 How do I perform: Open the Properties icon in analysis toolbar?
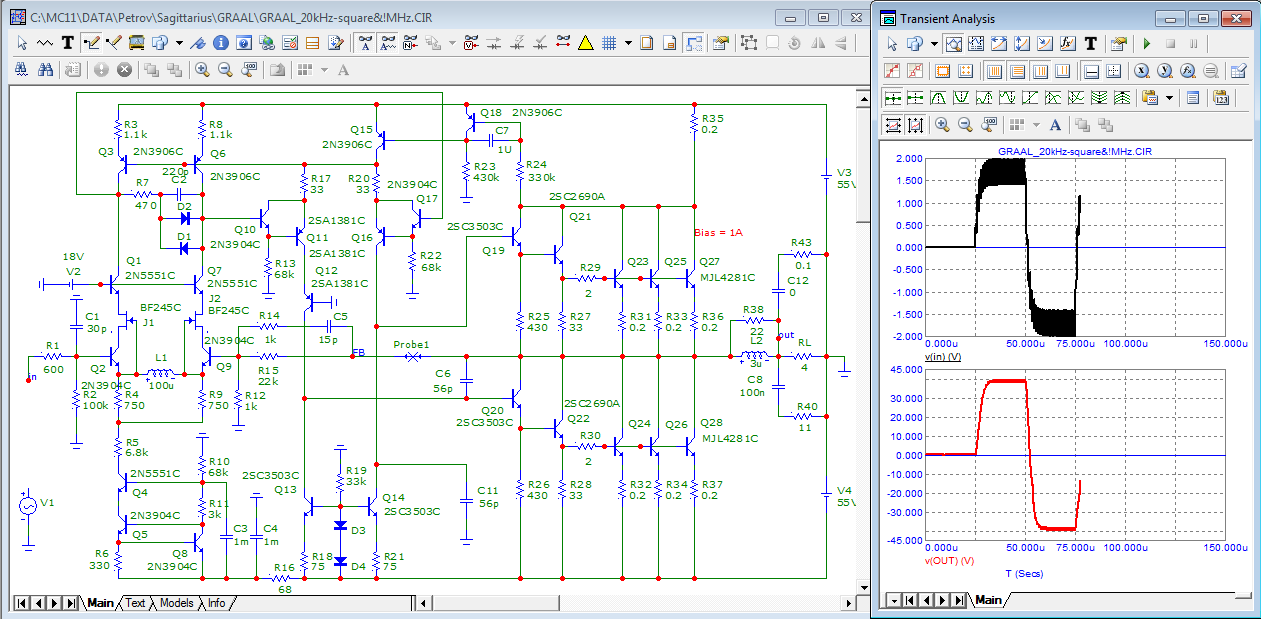1118,44
